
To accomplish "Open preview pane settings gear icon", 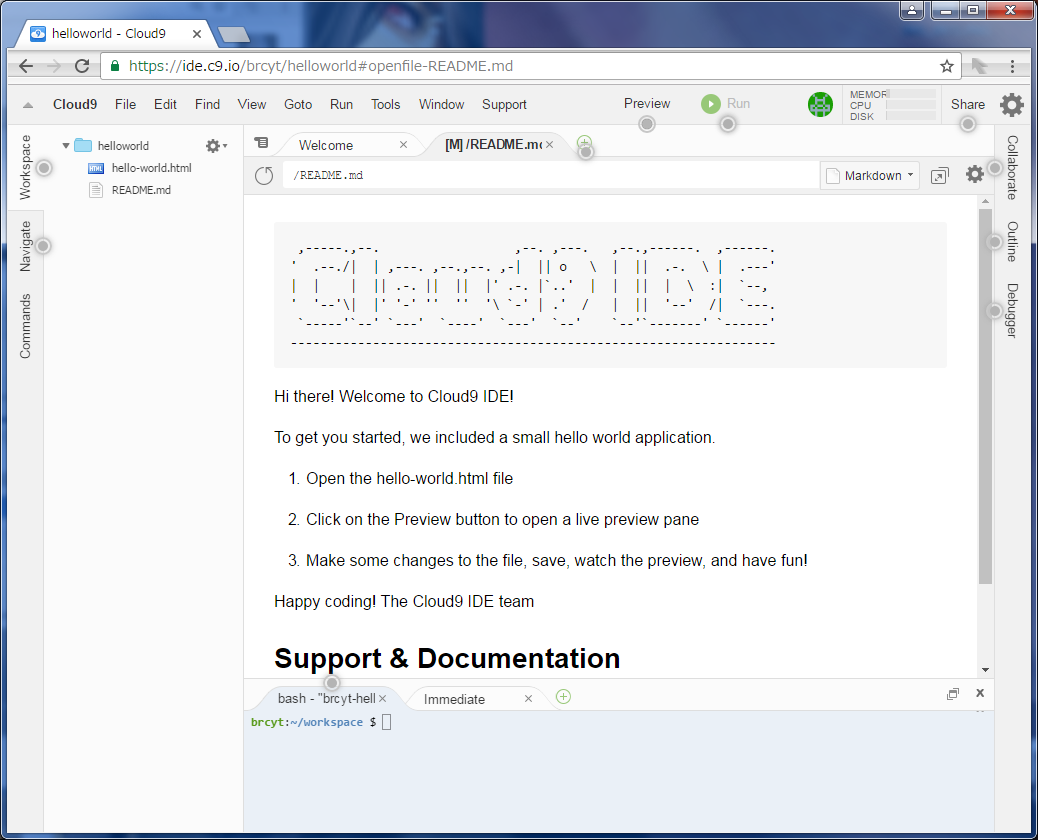I will tap(974, 175).
